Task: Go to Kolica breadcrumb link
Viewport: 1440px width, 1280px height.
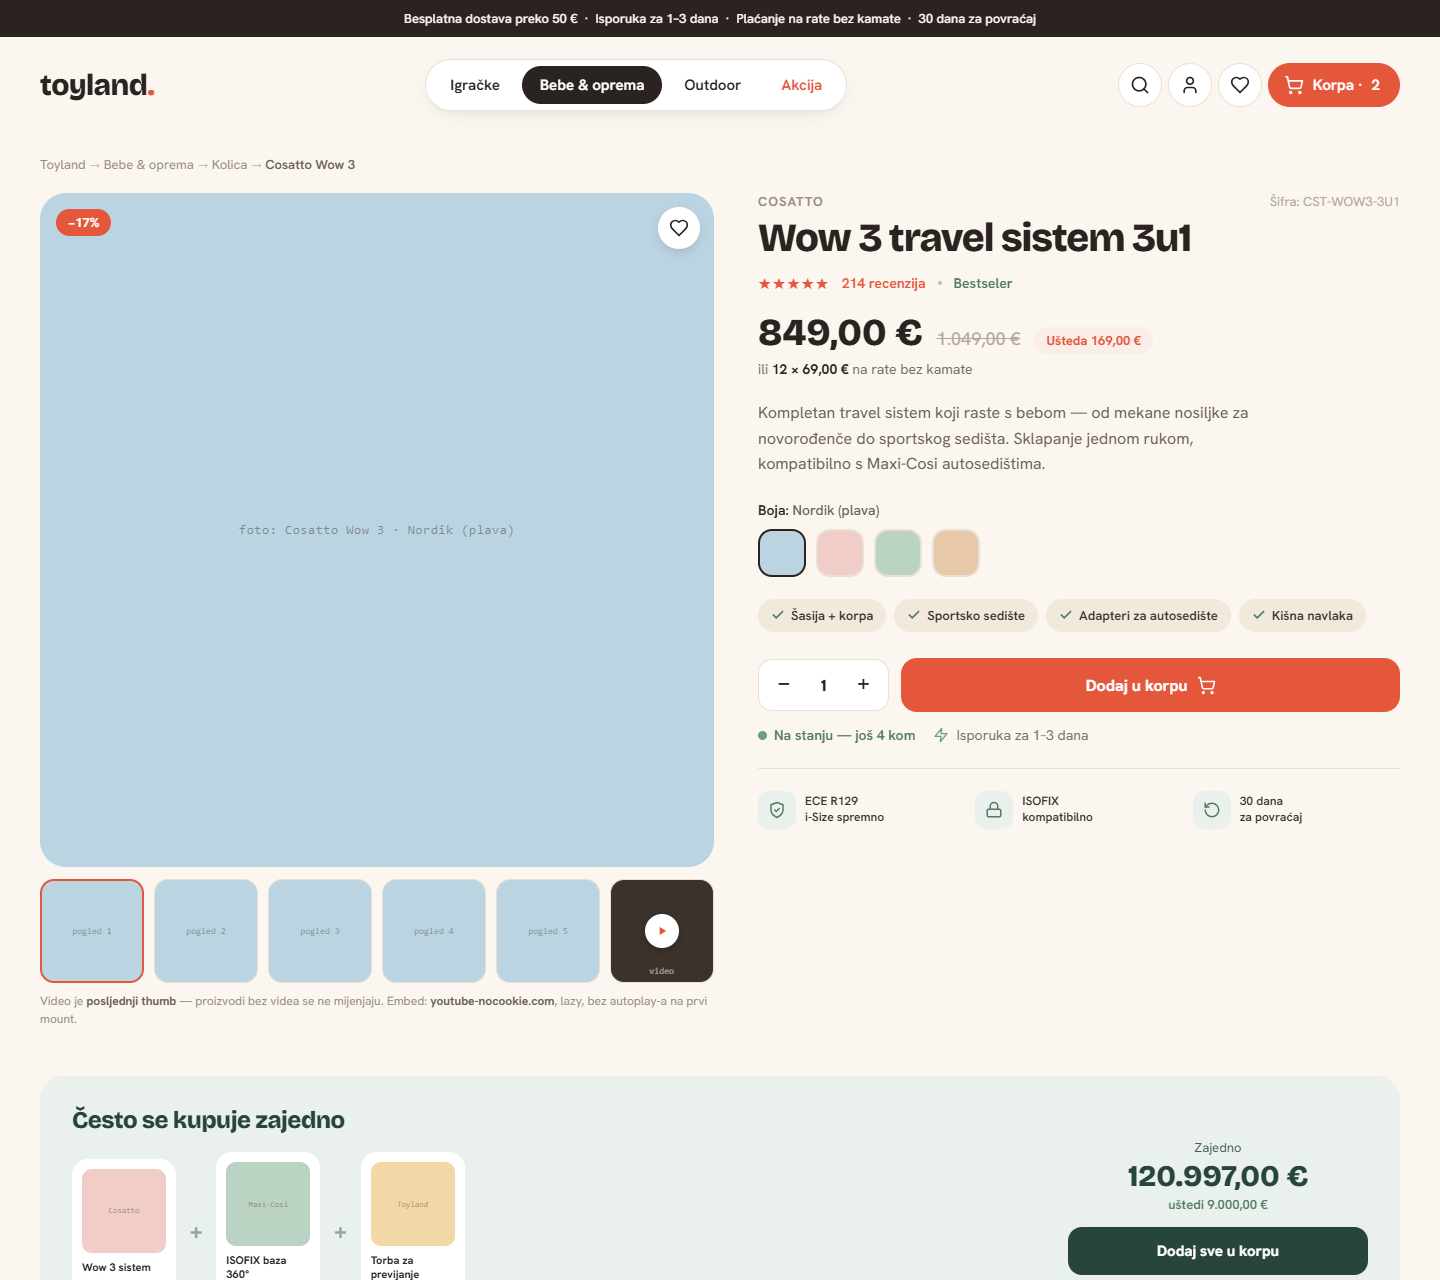Action: tap(229, 165)
